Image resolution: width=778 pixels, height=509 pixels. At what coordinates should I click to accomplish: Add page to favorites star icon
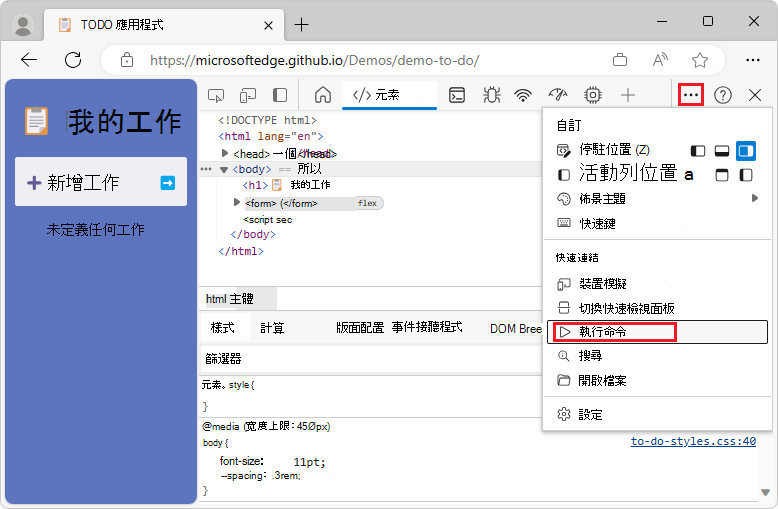tap(700, 60)
